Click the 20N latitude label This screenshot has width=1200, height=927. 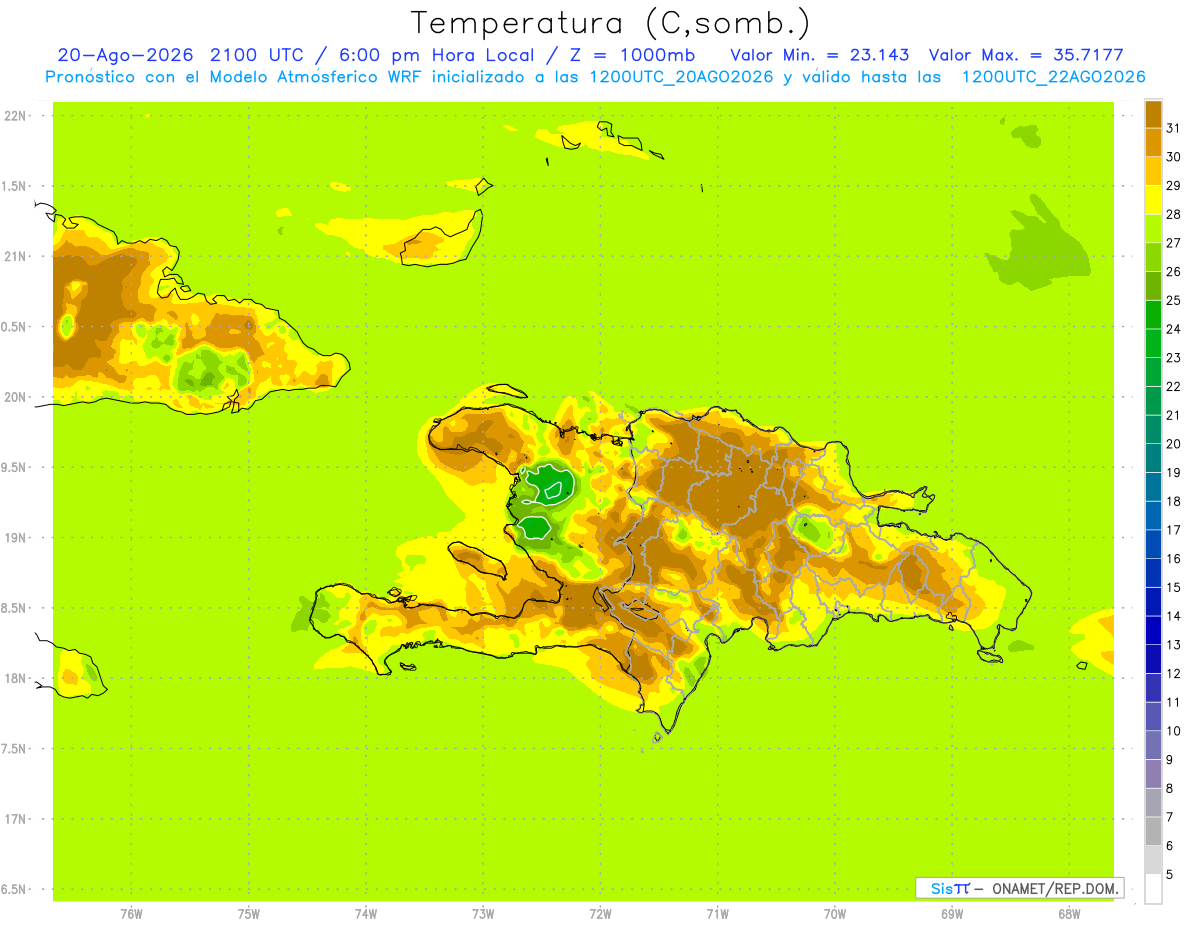17,397
